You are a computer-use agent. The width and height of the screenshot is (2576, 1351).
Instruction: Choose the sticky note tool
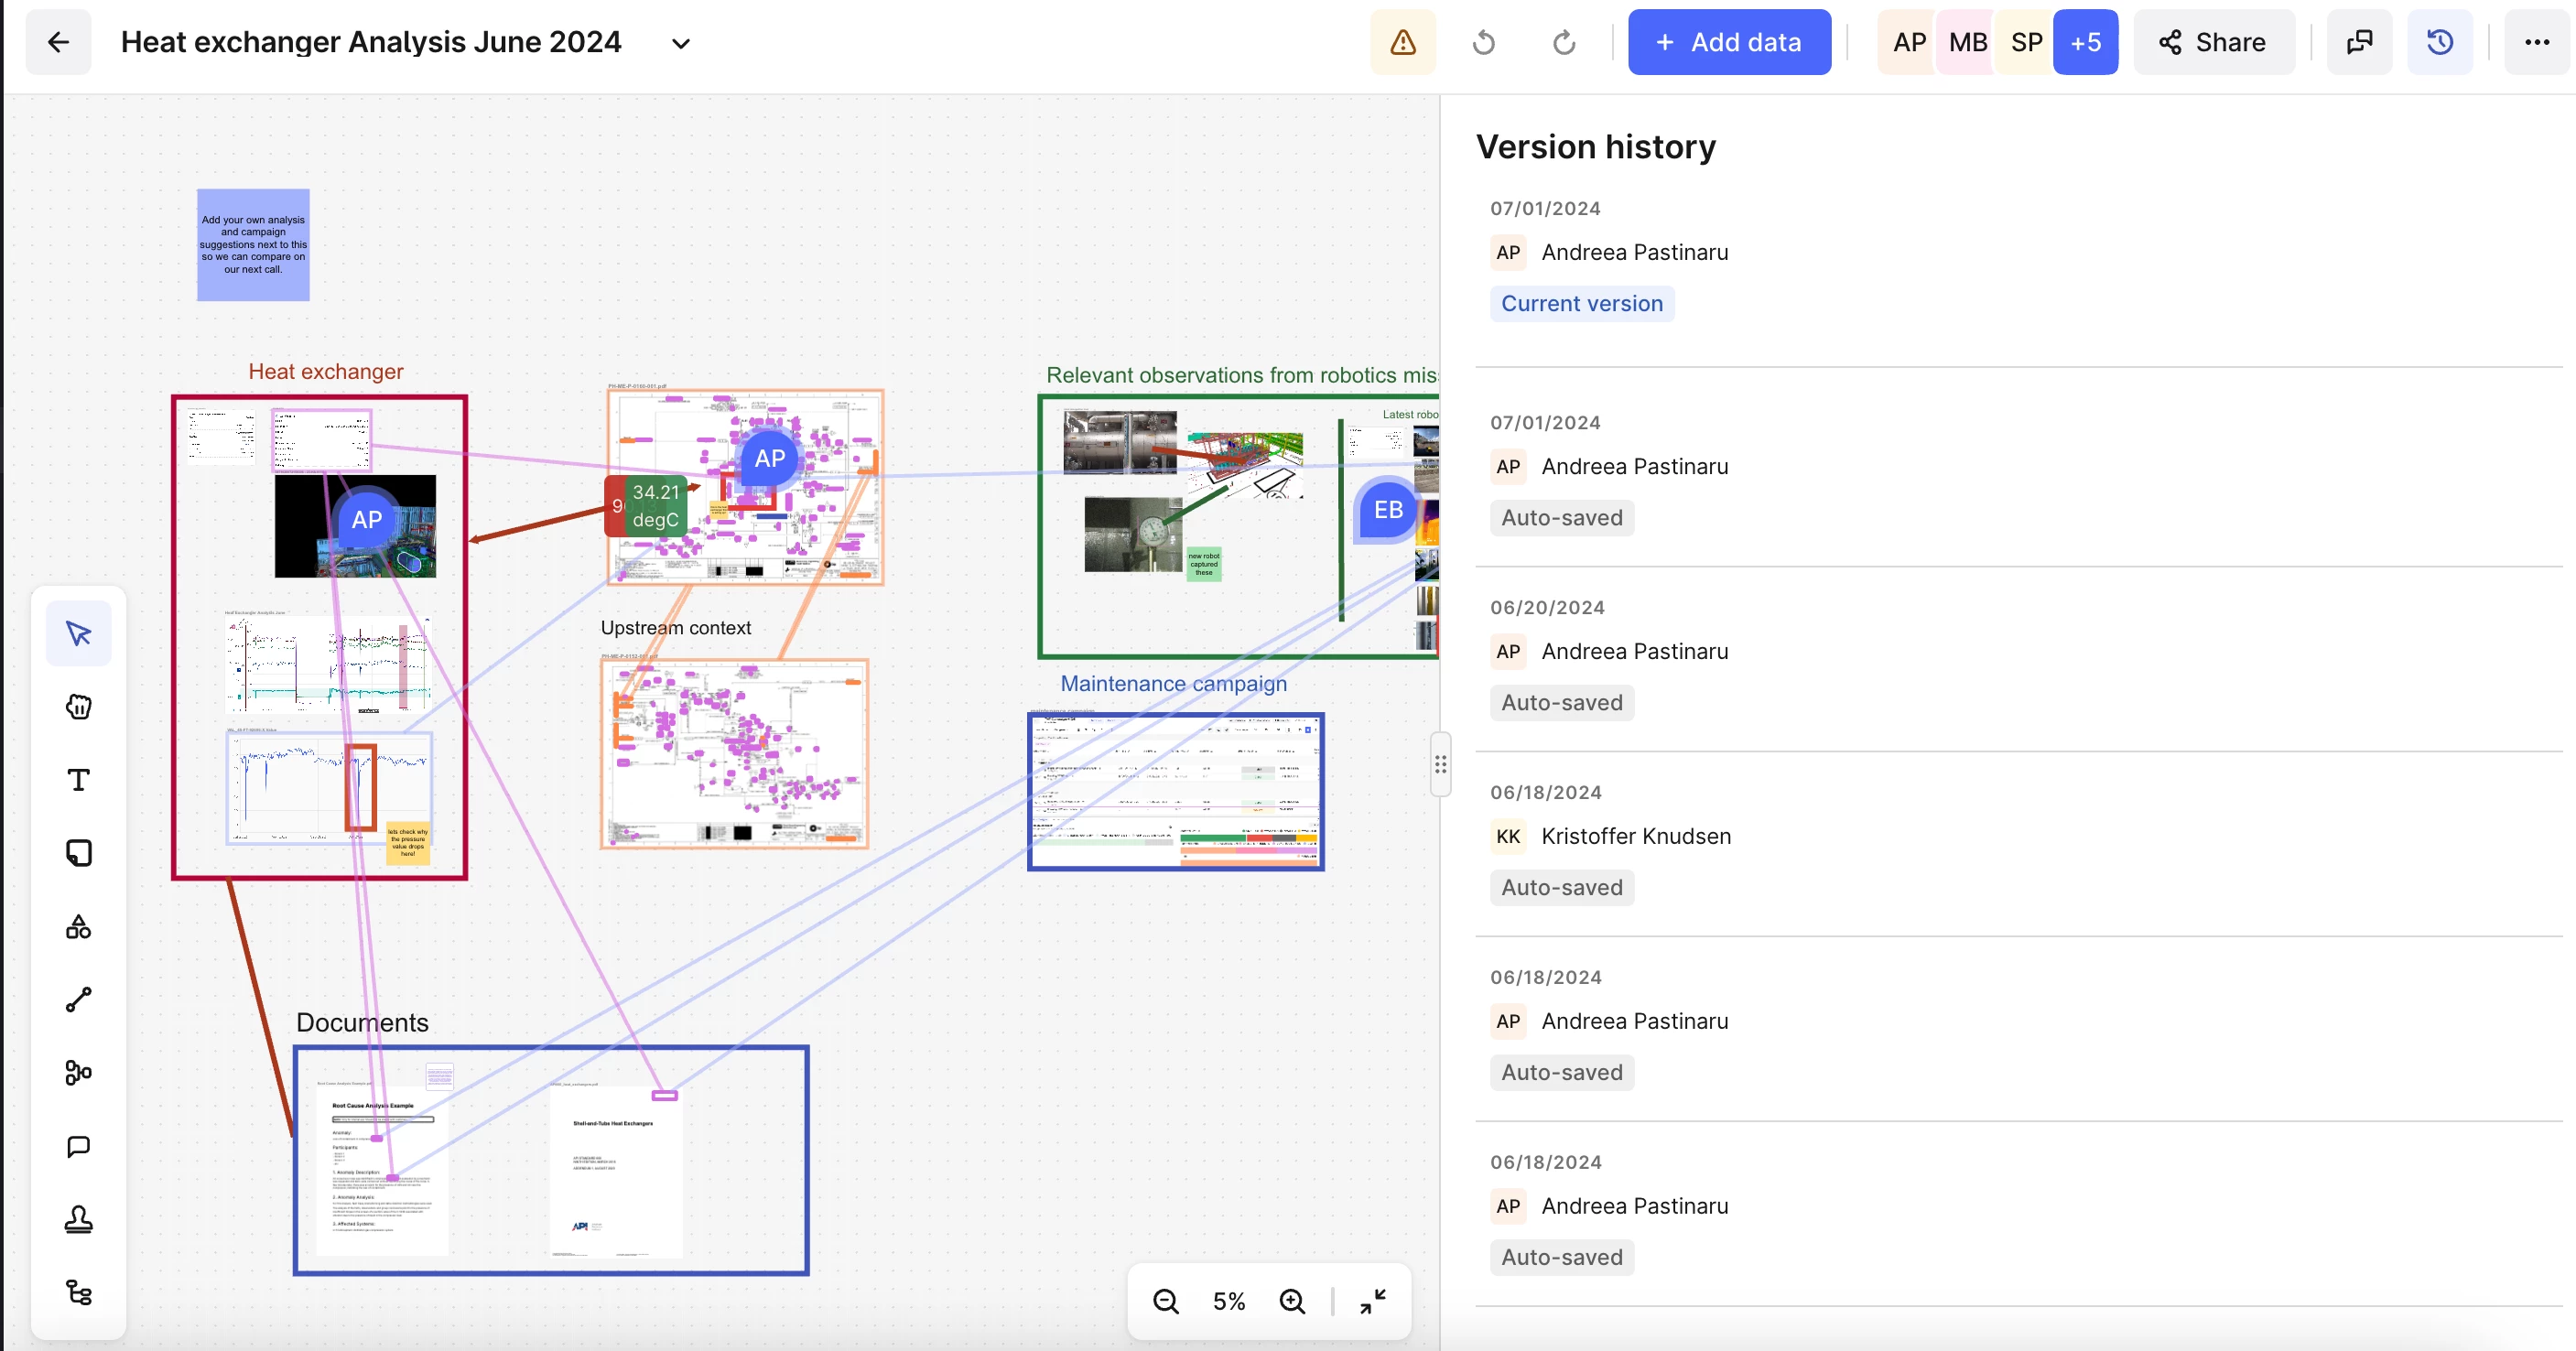[x=78, y=853]
